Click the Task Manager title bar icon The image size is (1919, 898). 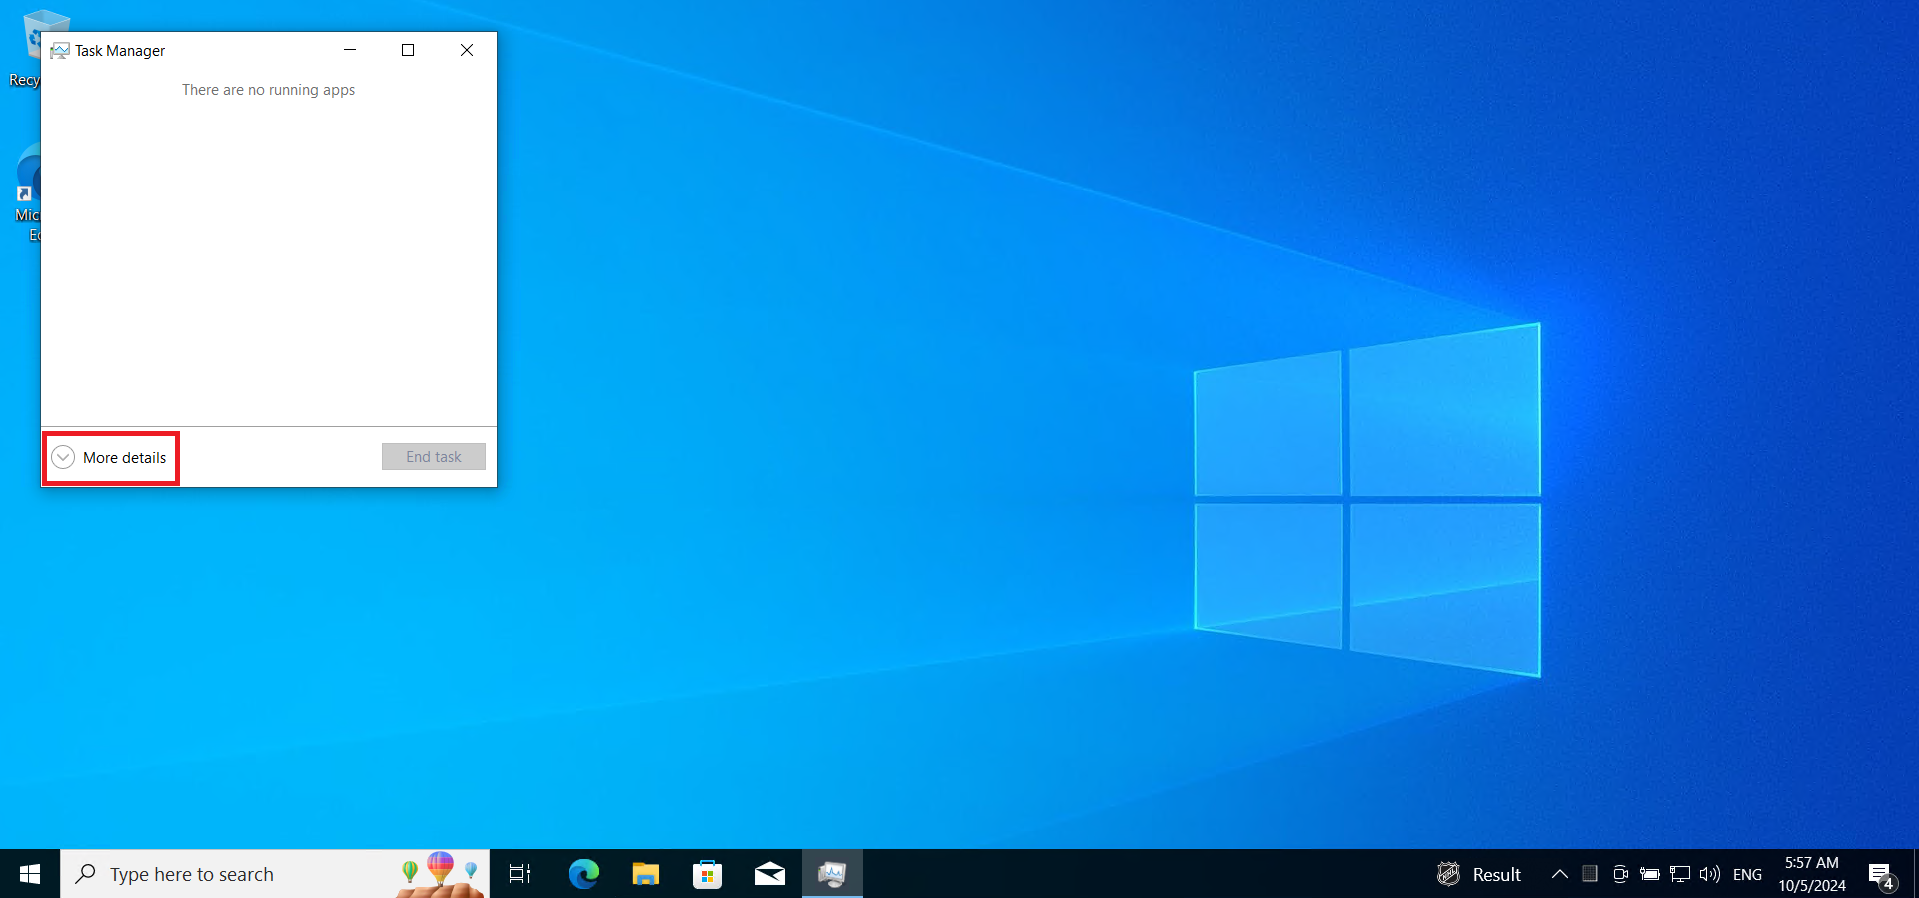60,50
